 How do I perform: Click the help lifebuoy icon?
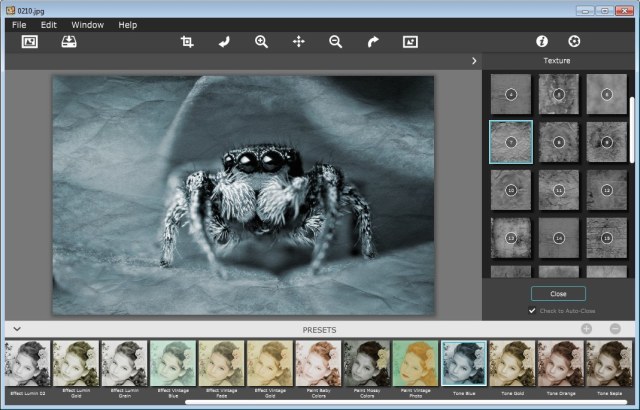(574, 42)
